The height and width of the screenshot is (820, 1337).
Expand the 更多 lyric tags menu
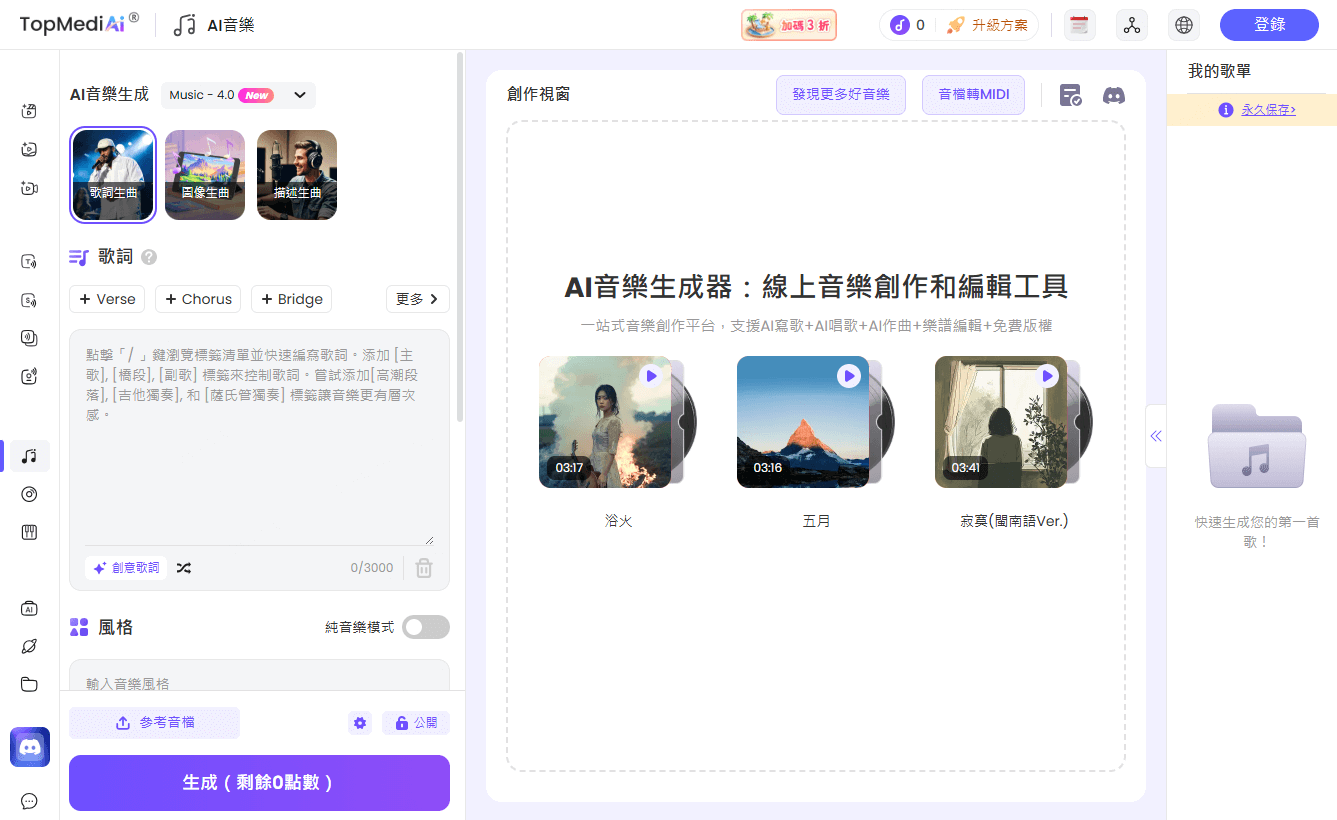tap(418, 299)
